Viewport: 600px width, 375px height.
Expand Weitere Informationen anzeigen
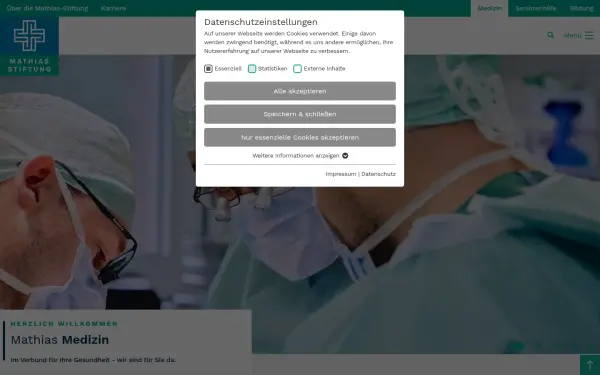click(300, 156)
